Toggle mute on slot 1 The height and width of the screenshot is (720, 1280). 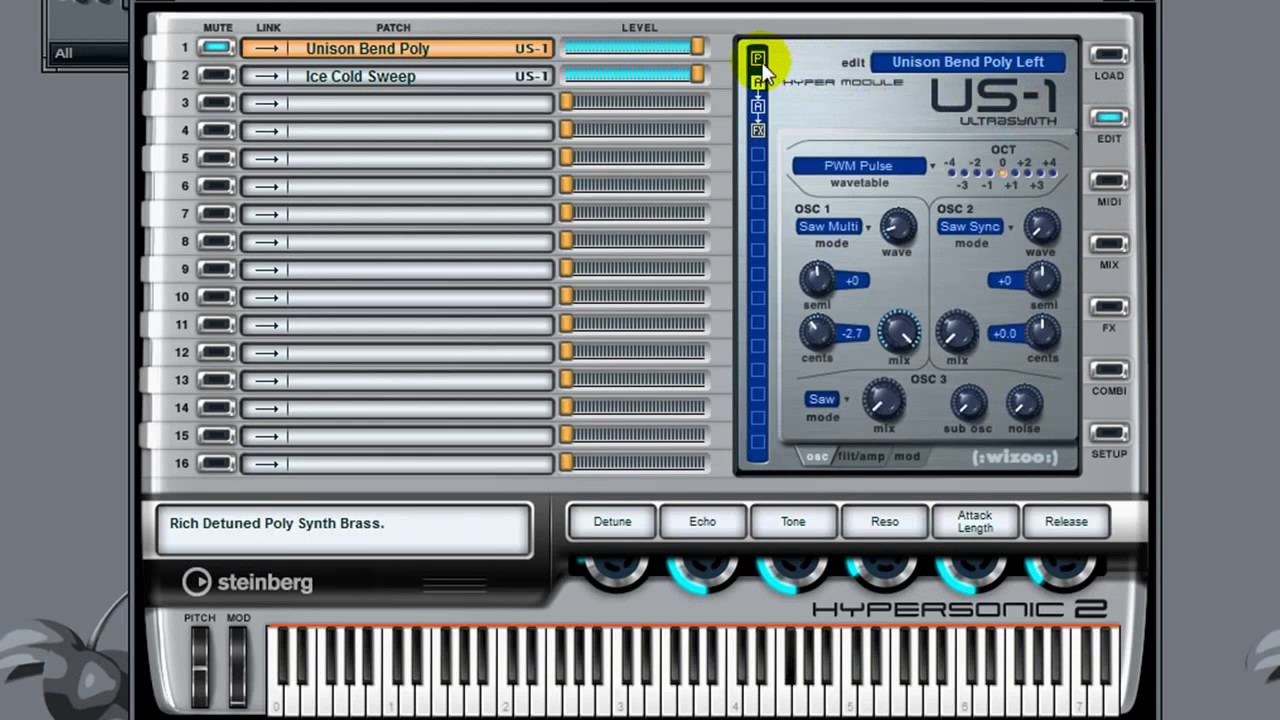(x=216, y=48)
